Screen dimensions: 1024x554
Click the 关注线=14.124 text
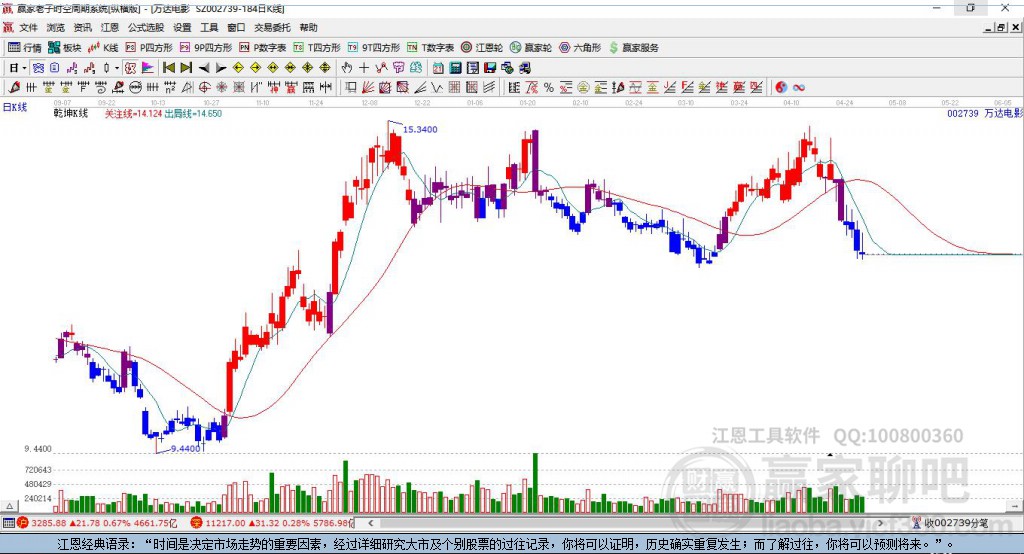[x=133, y=113]
